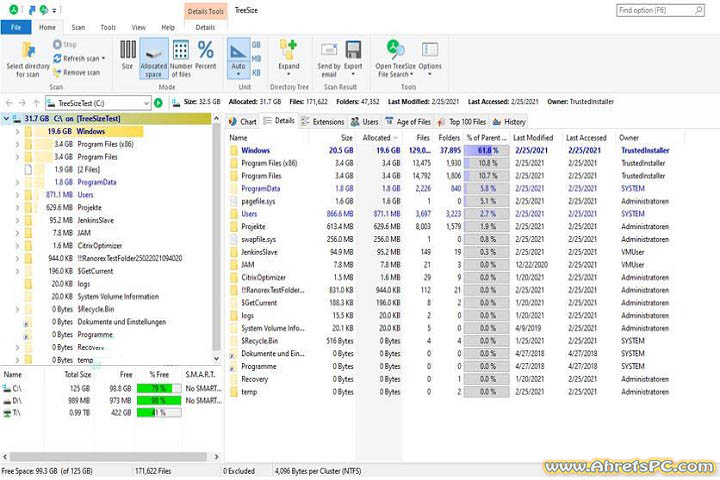Screen dimensions: 720x480
Task: Switch mode to Size
Action: tap(128, 55)
